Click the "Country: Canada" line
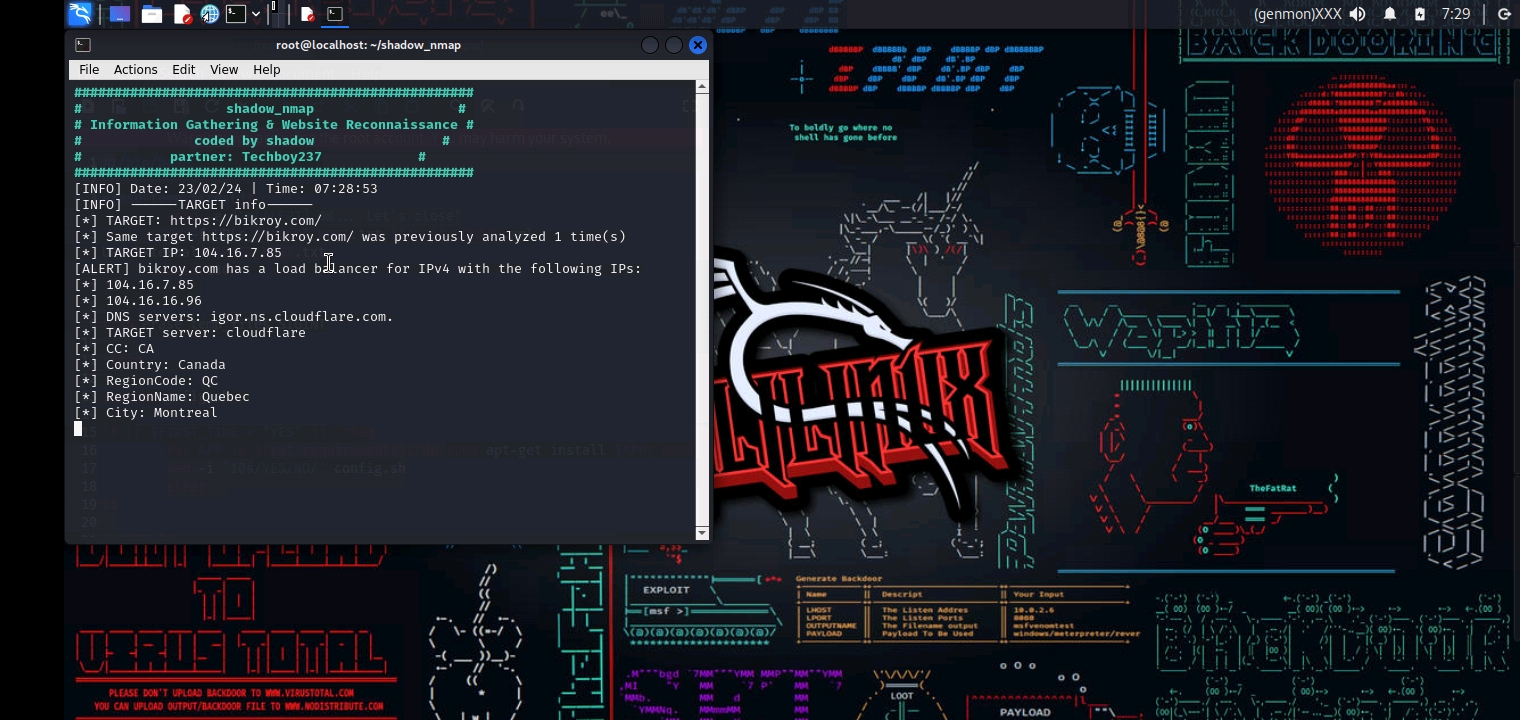The height and width of the screenshot is (720, 1520). point(150,365)
